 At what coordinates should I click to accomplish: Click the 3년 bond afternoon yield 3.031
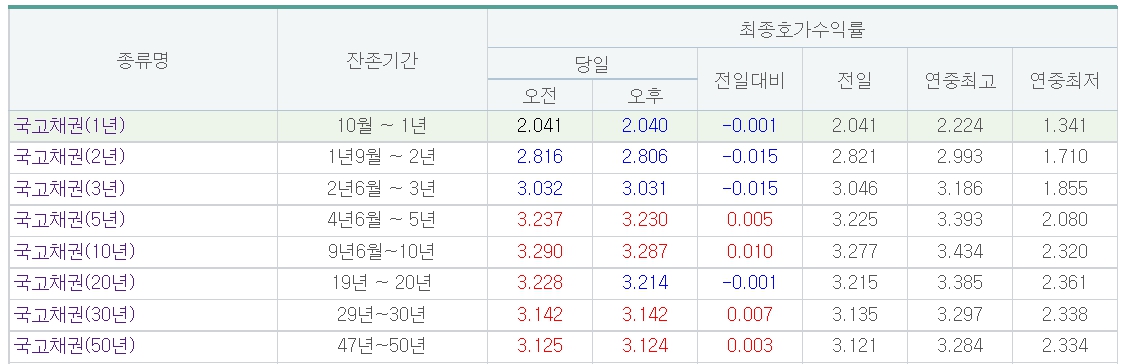point(645,188)
